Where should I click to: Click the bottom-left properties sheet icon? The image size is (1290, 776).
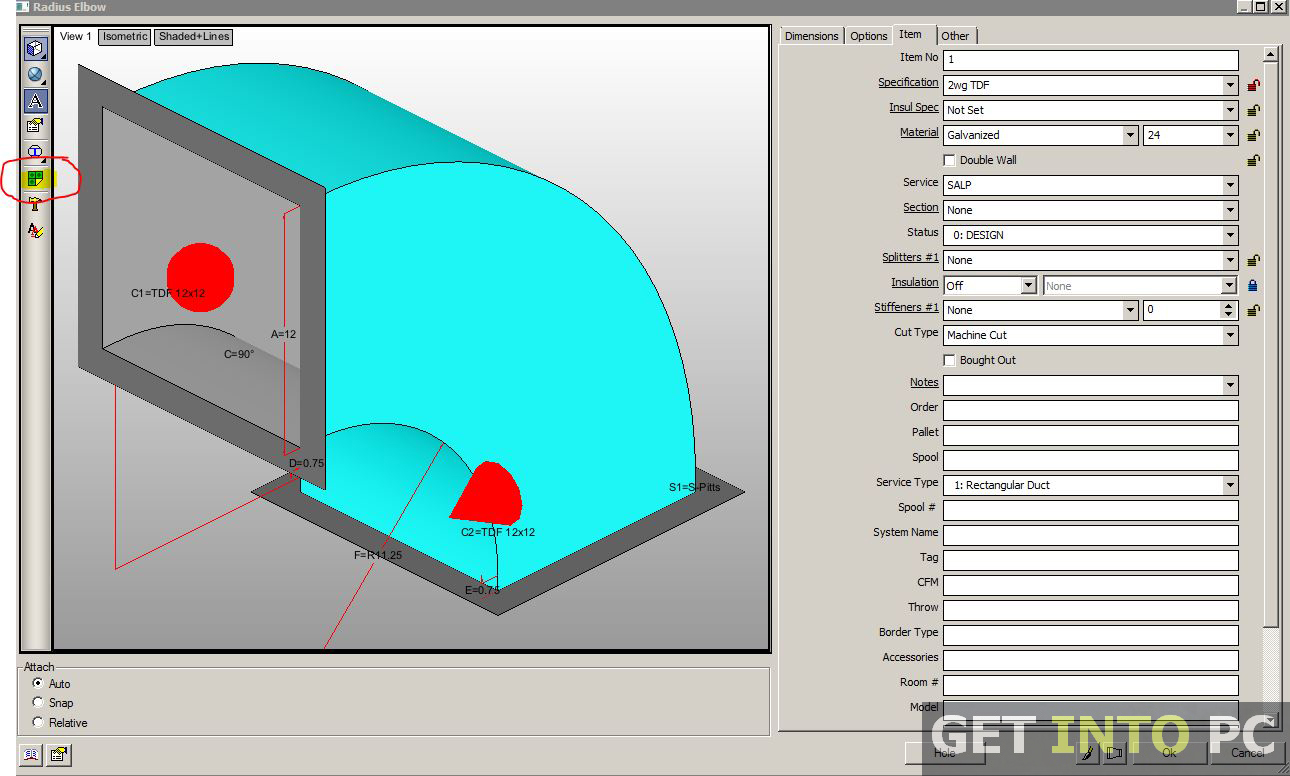coord(59,755)
